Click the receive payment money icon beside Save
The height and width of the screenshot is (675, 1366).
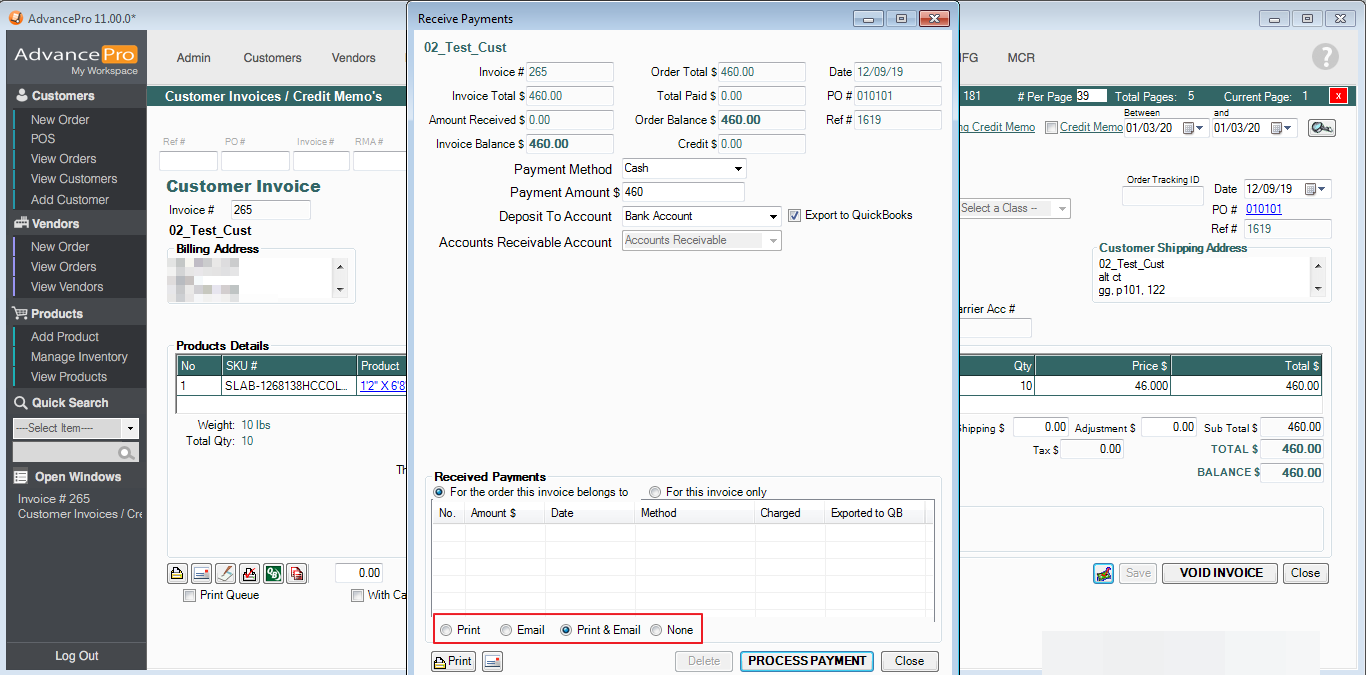(1104, 573)
